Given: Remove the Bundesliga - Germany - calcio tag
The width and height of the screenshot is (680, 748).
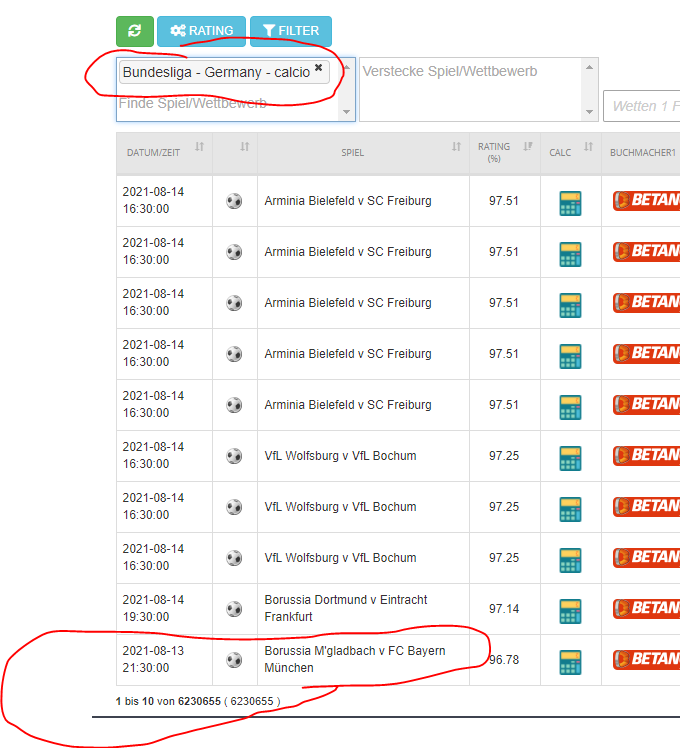Looking at the screenshot, I should point(318,68).
